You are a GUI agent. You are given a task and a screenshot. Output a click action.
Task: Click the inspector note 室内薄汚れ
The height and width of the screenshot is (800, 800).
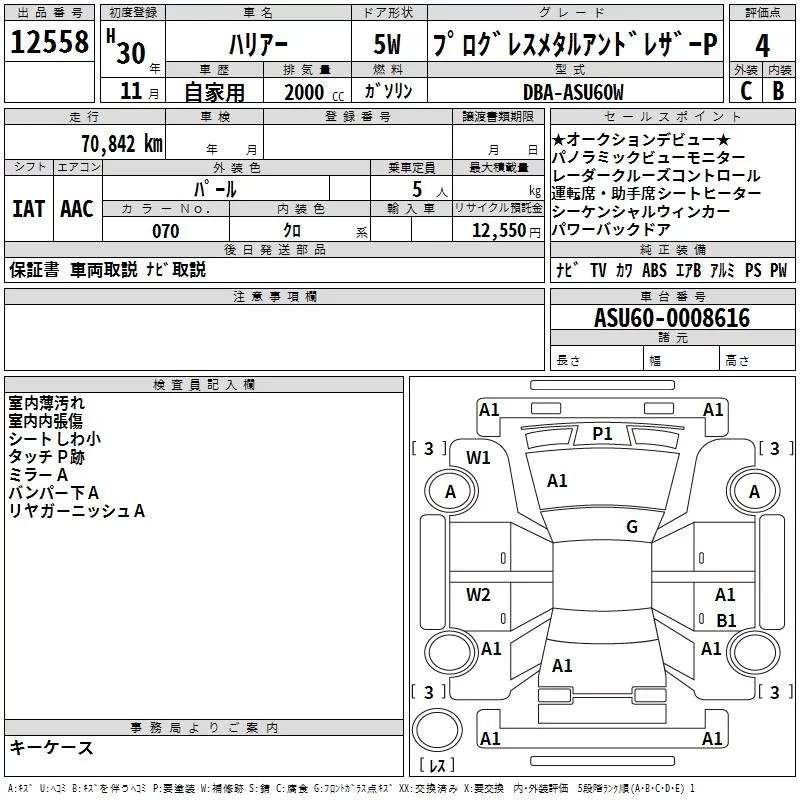point(46,403)
